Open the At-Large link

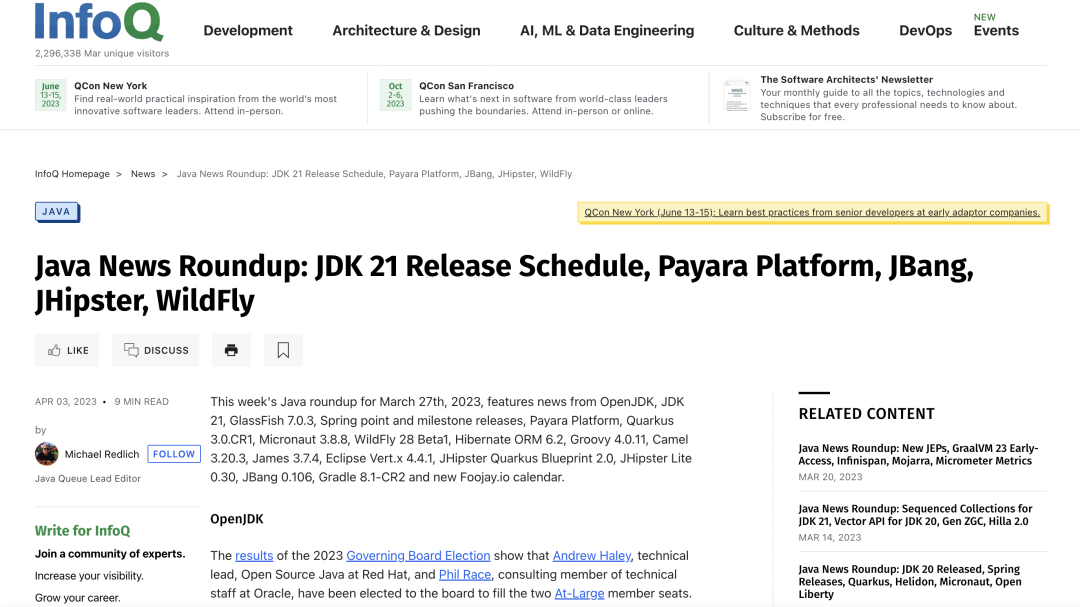(x=579, y=593)
